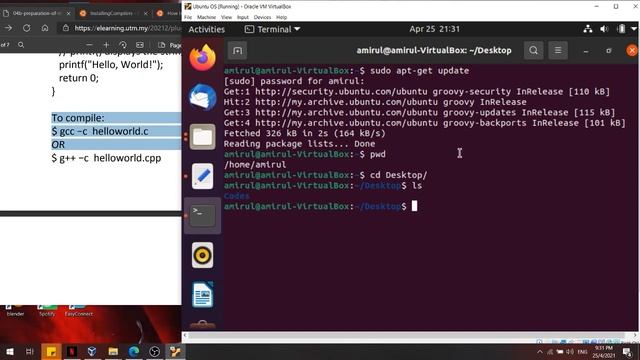Click '/home/amirul' terminal output line
640x360 pixels.
[255, 164]
